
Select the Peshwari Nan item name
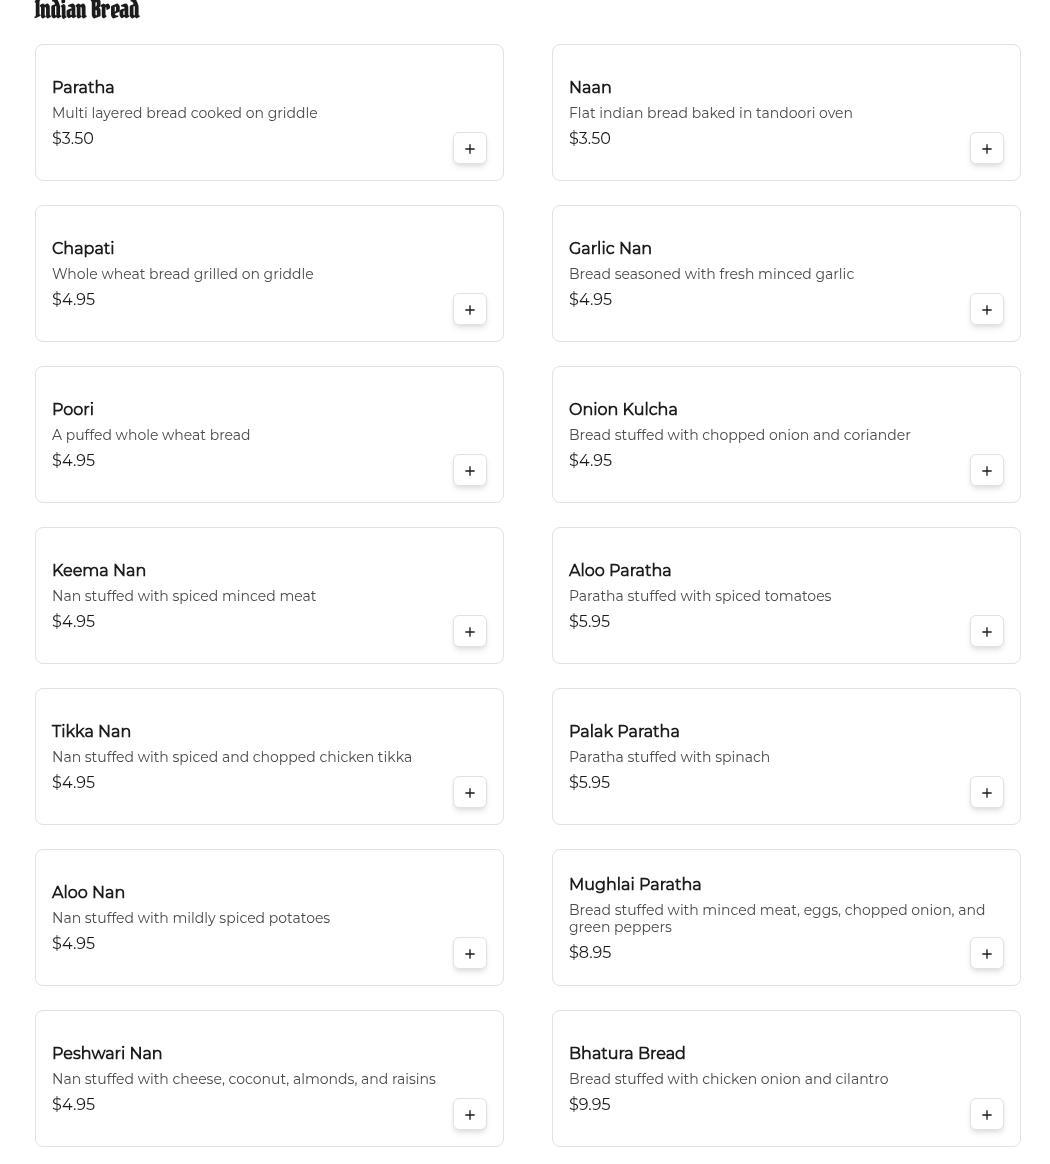tap(107, 1054)
